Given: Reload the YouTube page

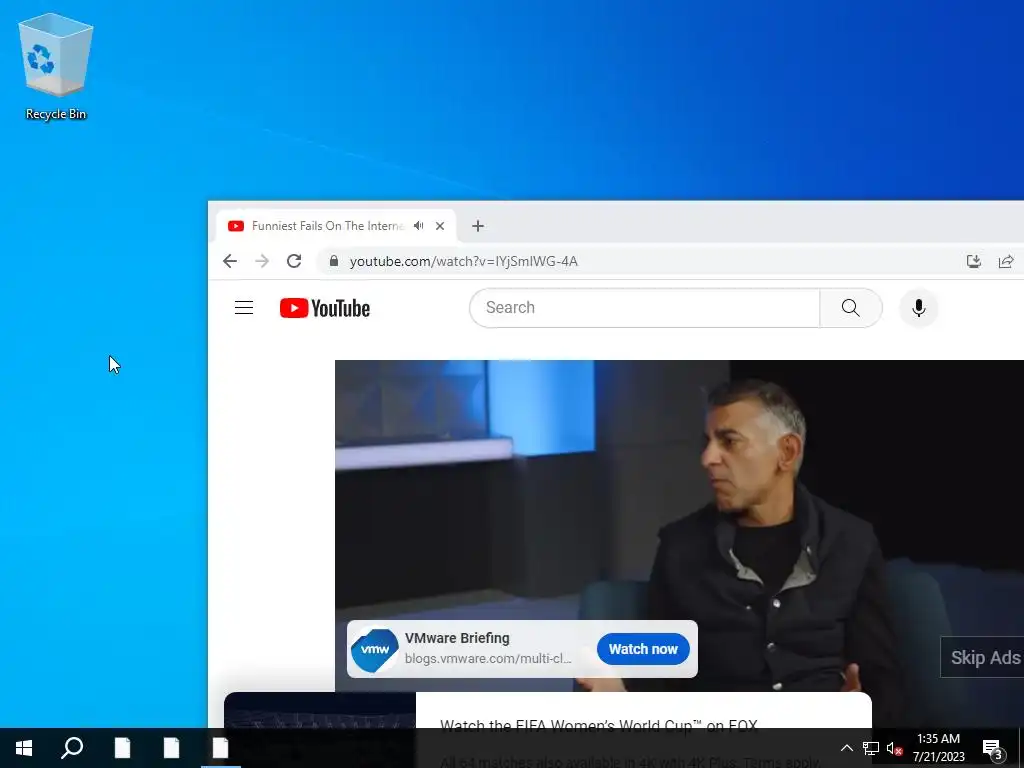Looking at the screenshot, I should coord(294,261).
